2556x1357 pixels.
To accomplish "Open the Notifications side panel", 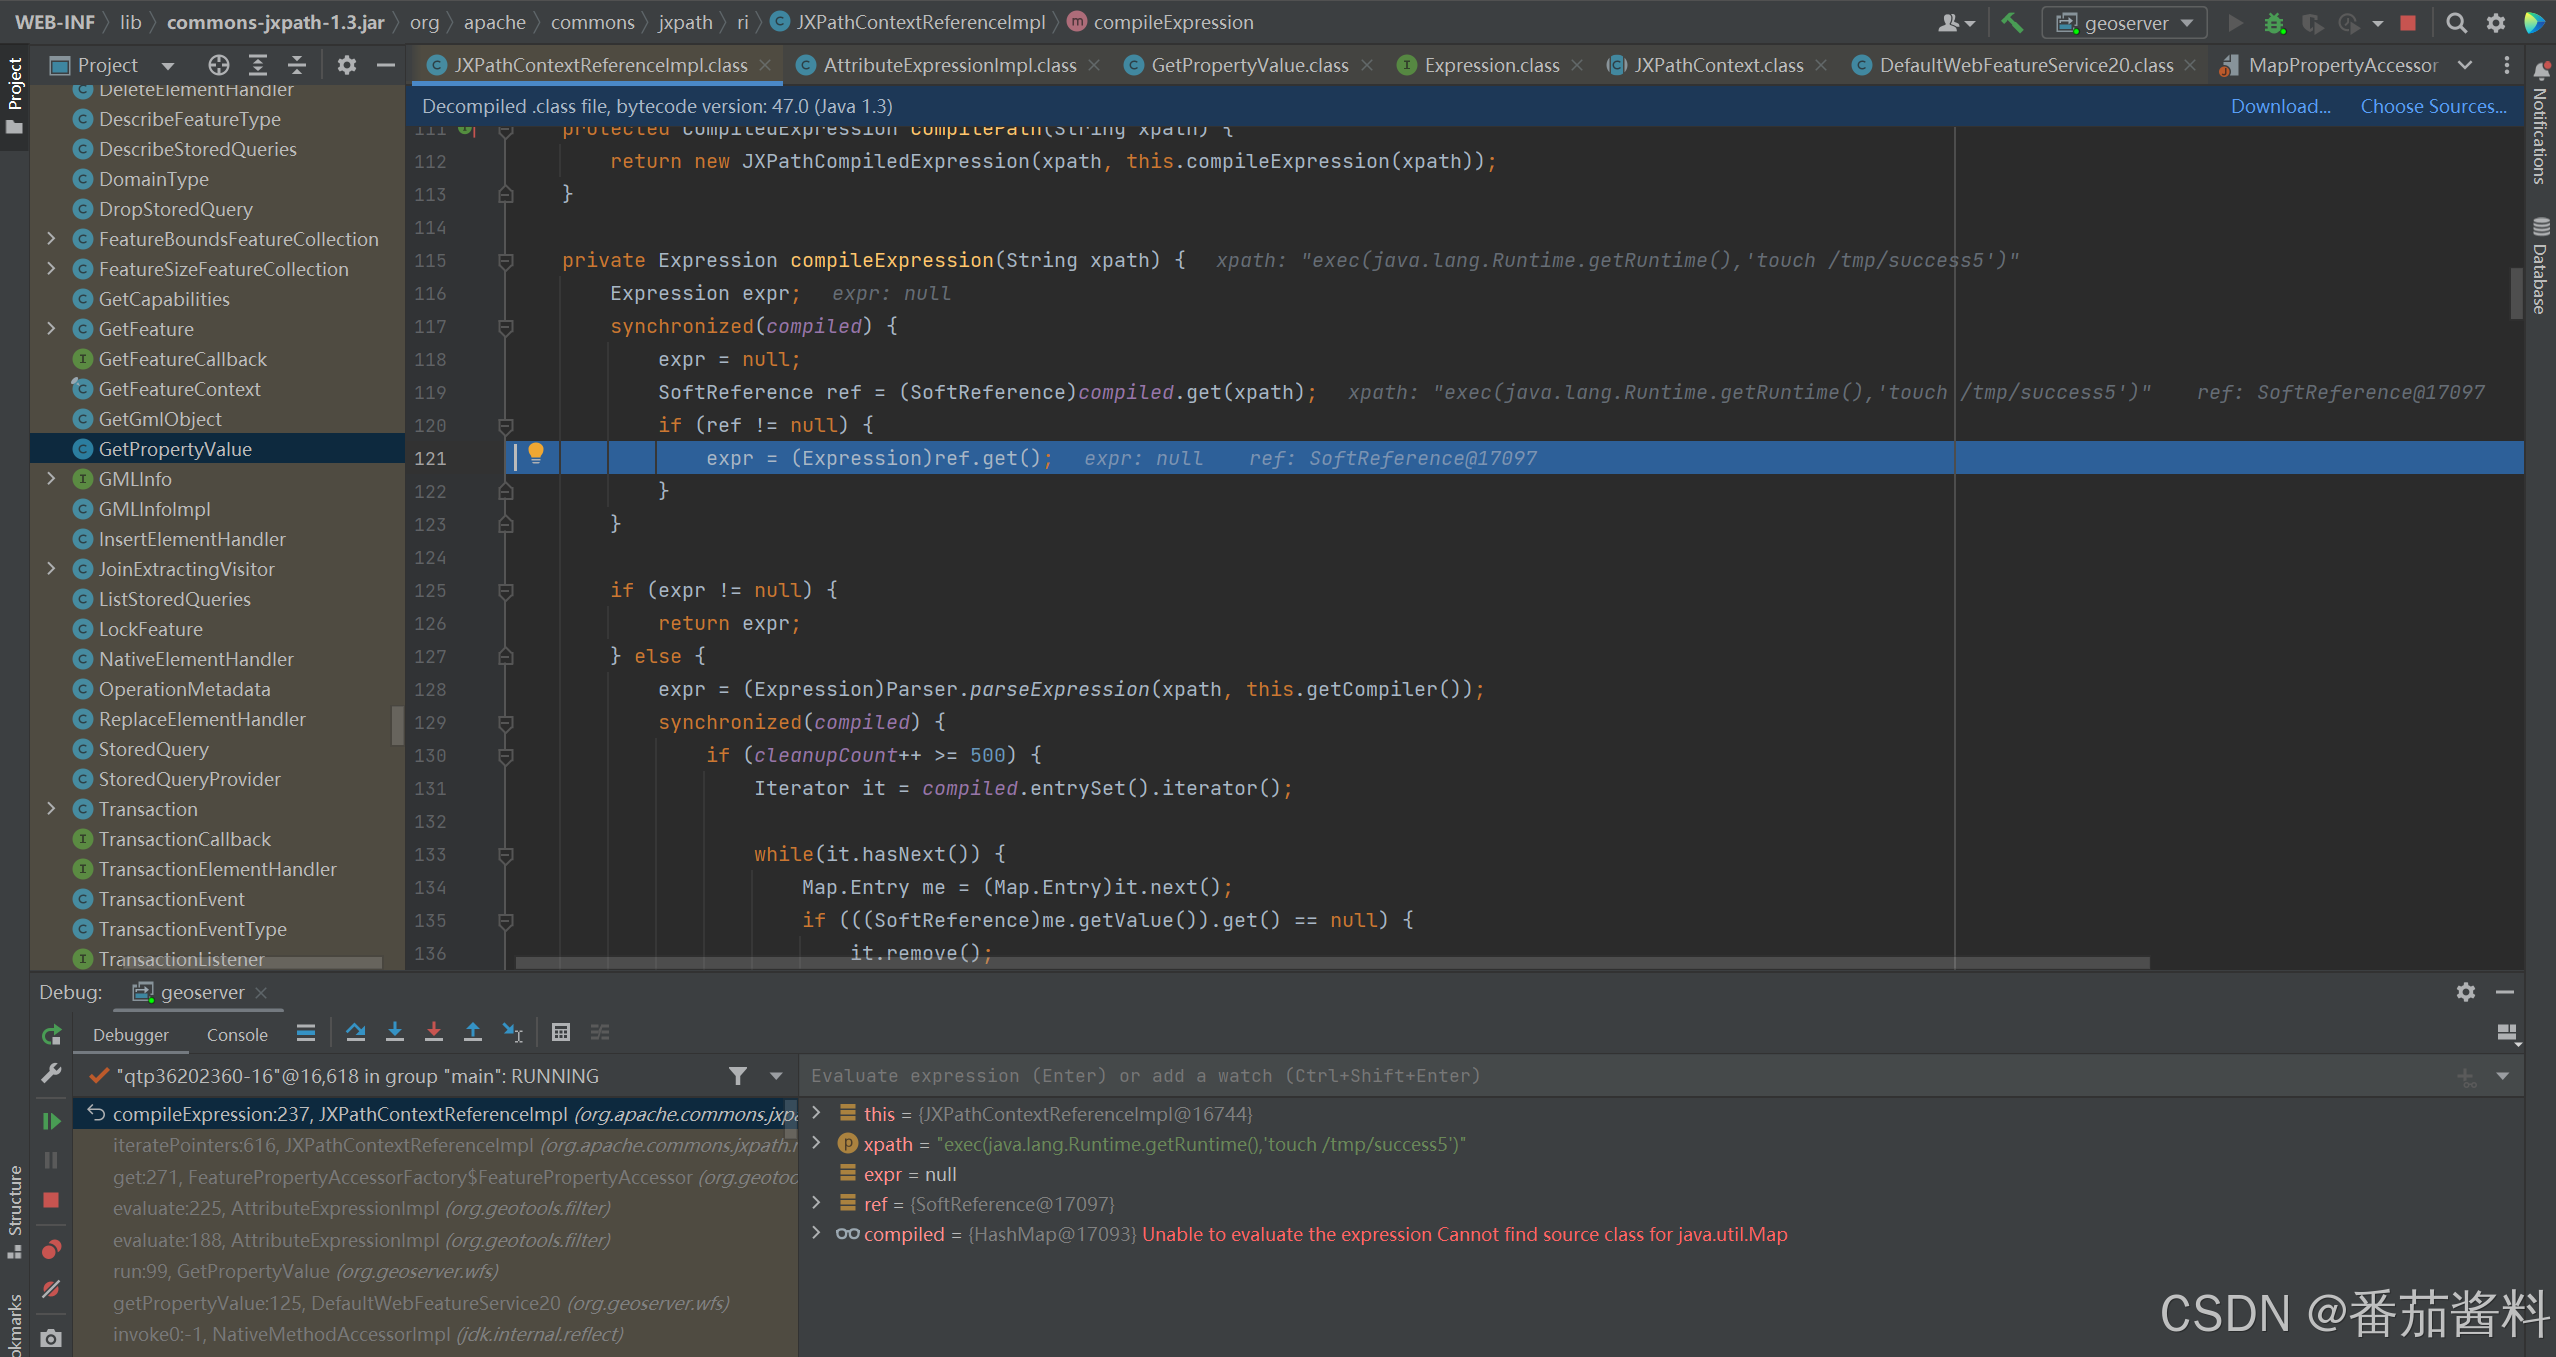I will click(2540, 123).
